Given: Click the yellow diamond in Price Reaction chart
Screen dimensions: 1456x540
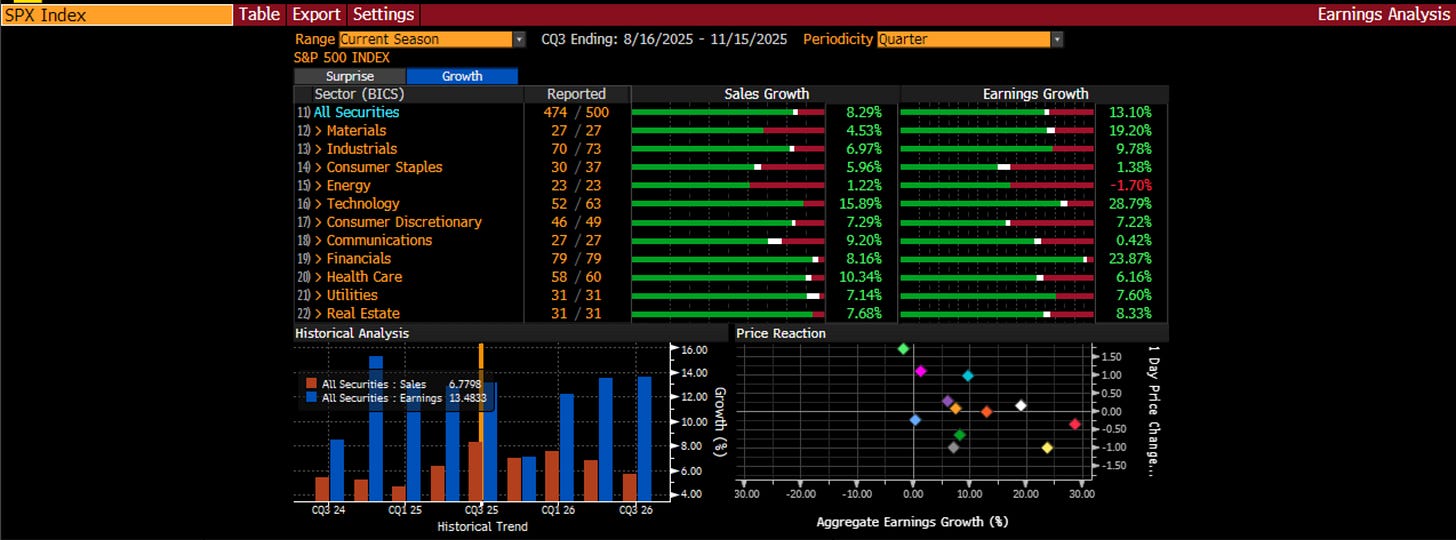Looking at the screenshot, I should (x=1047, y=447).
